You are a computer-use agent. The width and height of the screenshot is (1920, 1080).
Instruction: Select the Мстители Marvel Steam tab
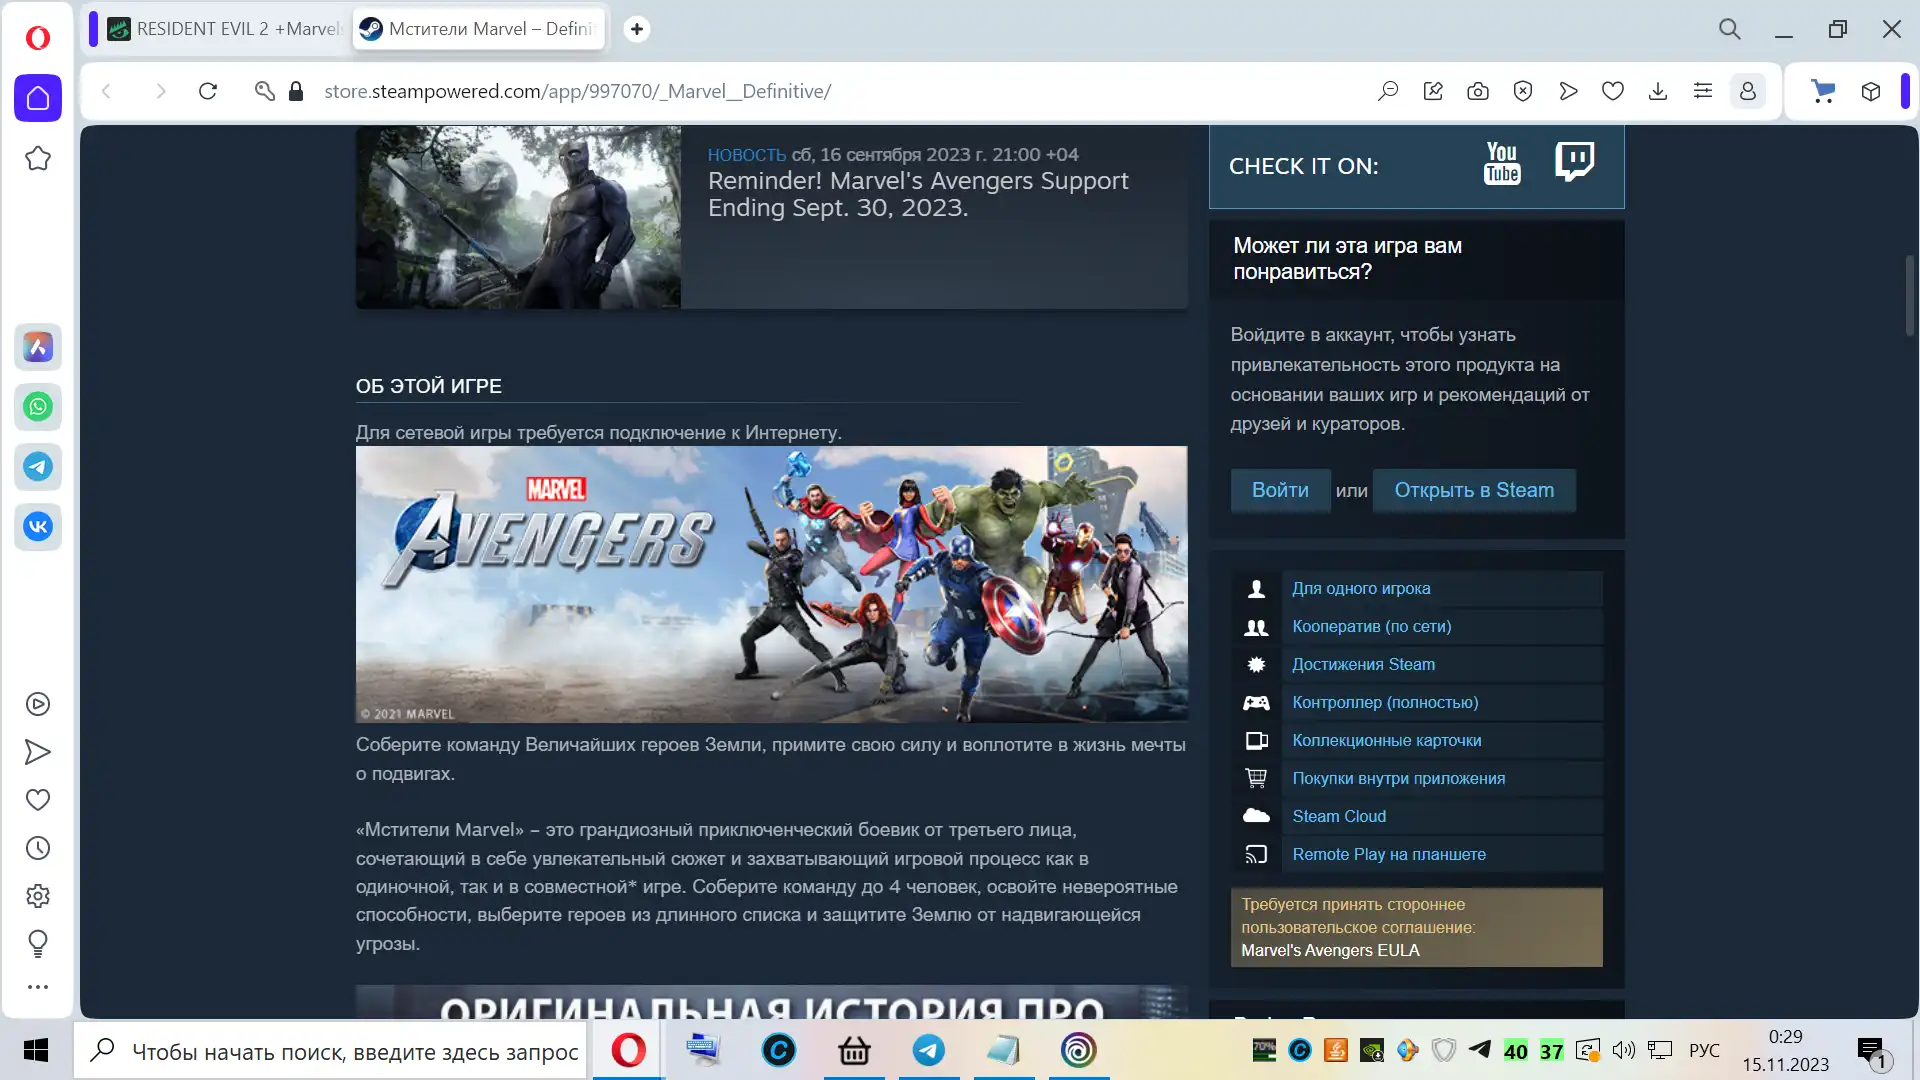tap(479, 29)
